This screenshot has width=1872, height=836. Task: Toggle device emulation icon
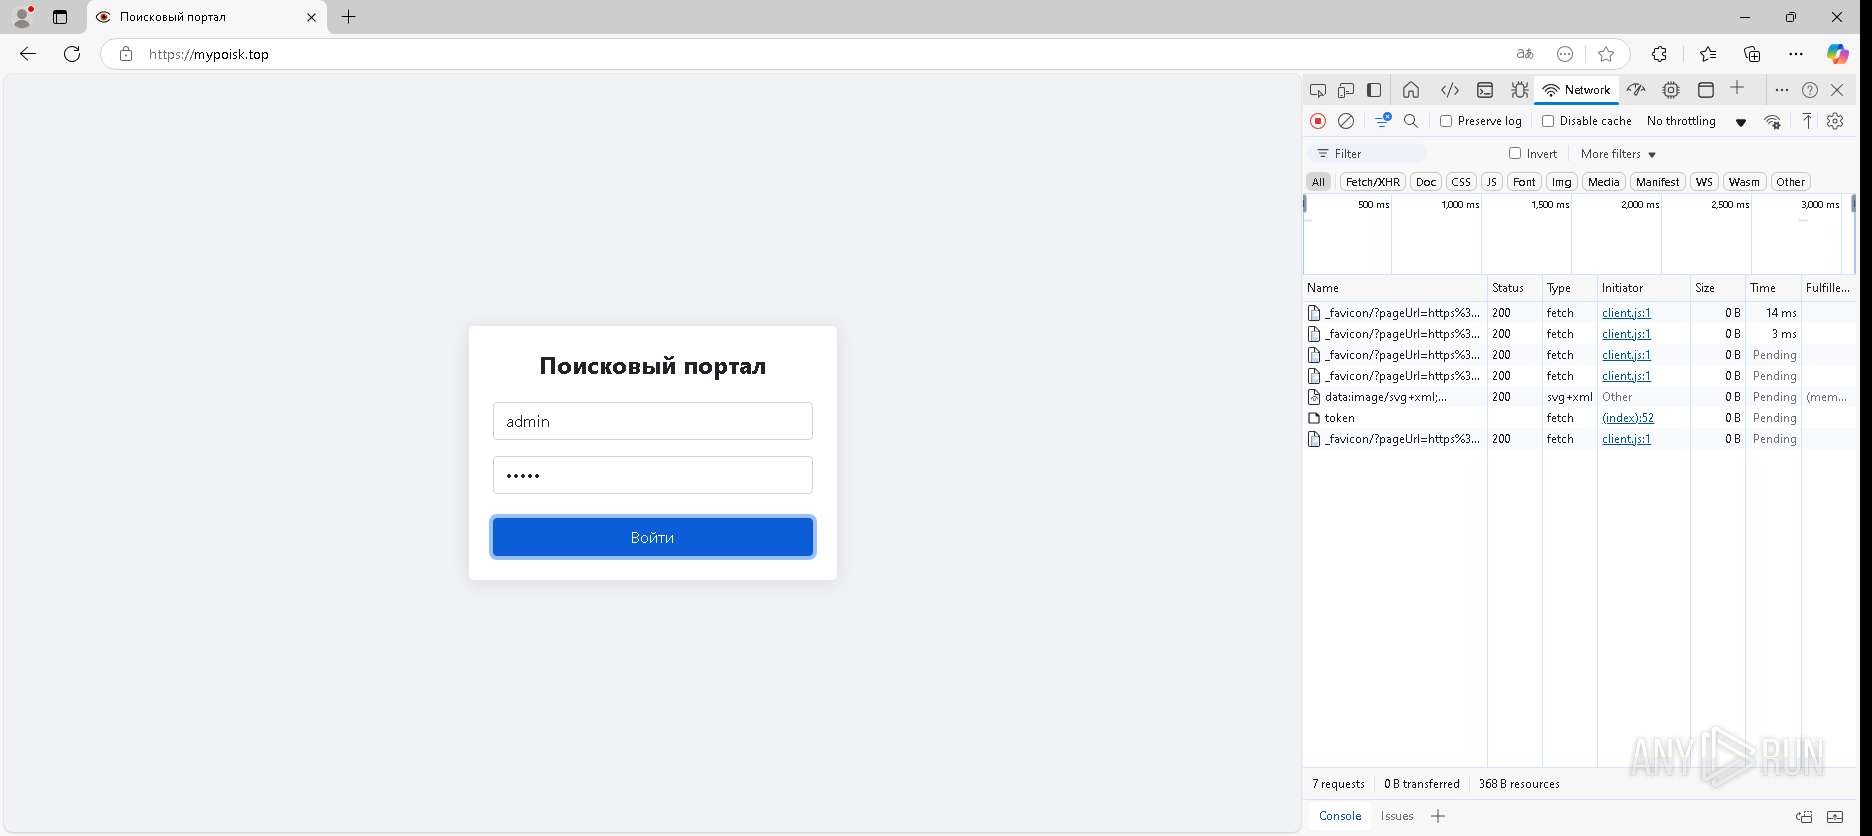(1346, 90)
